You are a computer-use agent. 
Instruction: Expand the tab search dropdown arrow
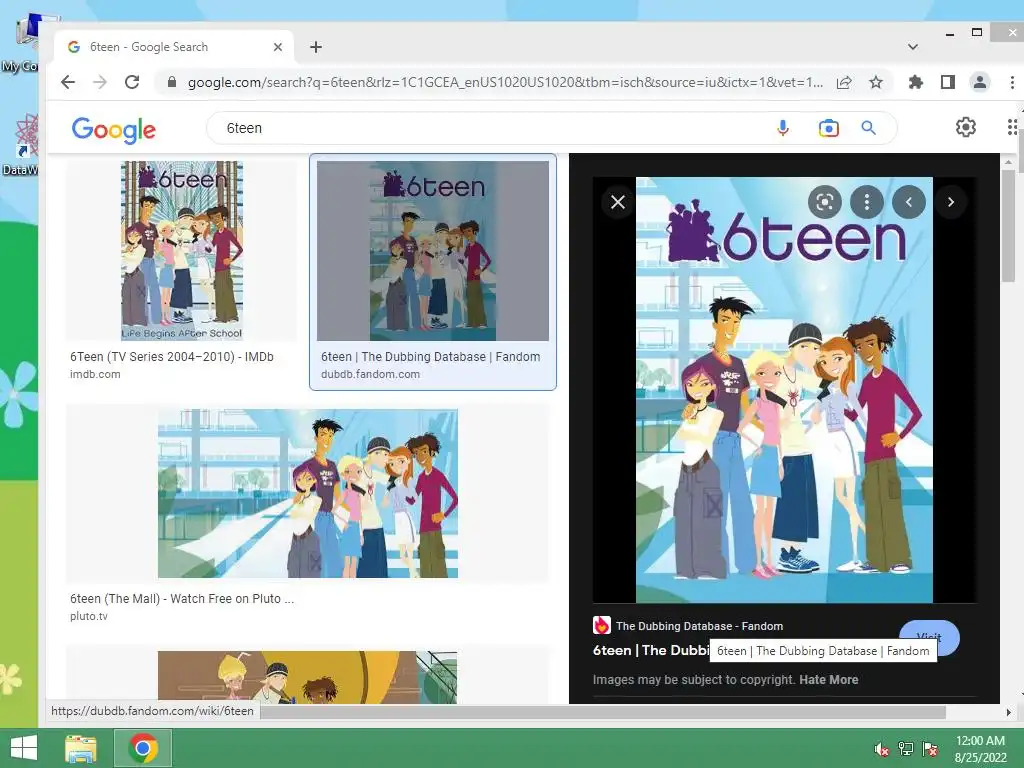tap(913, 47)
